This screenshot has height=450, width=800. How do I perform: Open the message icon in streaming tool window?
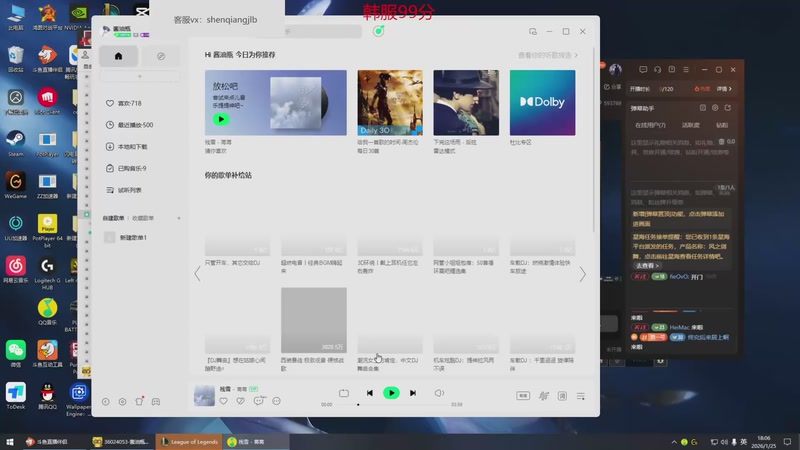pyautogui.click(x=643, y=69)
